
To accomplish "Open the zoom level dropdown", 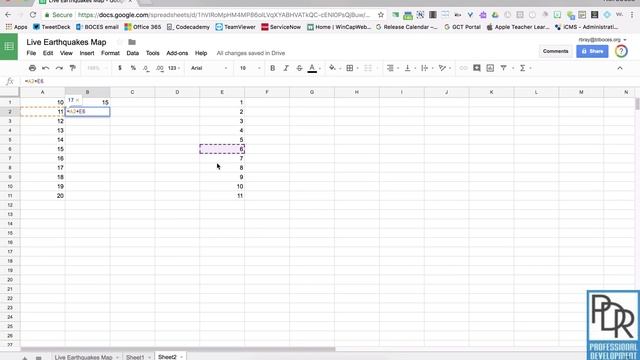I will [97, 68].
